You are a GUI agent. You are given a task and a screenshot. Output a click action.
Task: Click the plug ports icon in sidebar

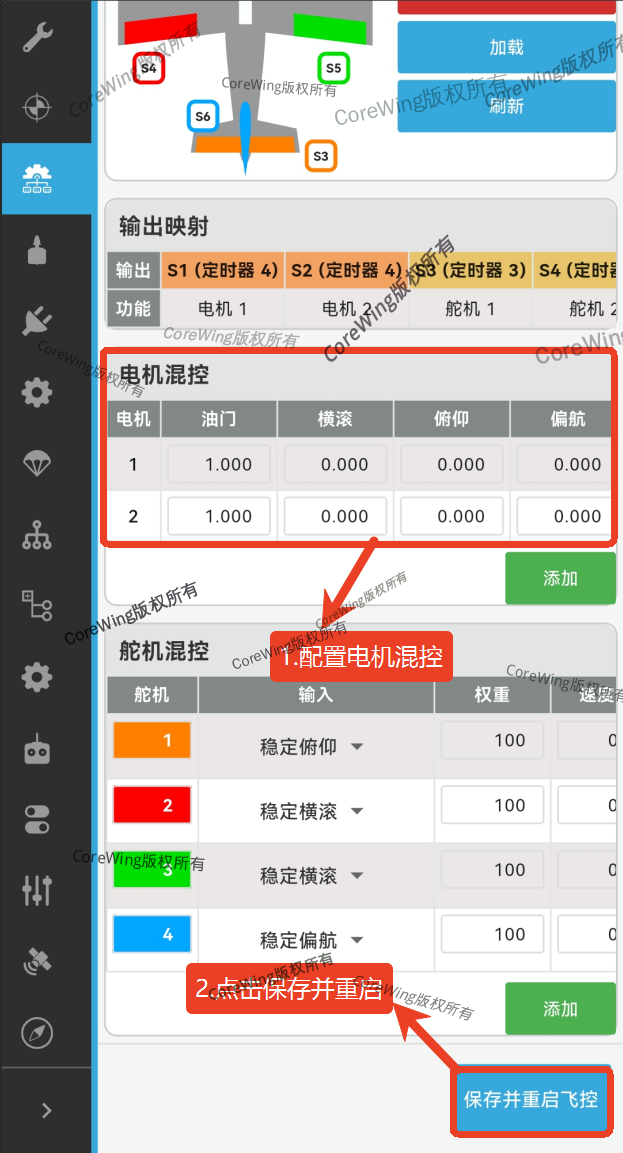pos(37,321)
